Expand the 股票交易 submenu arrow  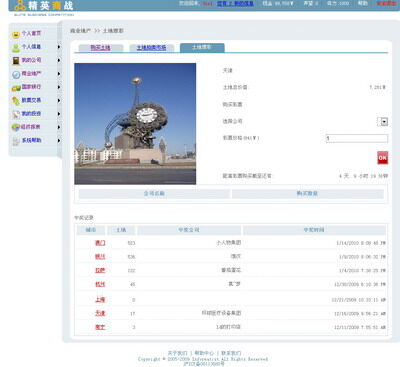tap(59, 100)
